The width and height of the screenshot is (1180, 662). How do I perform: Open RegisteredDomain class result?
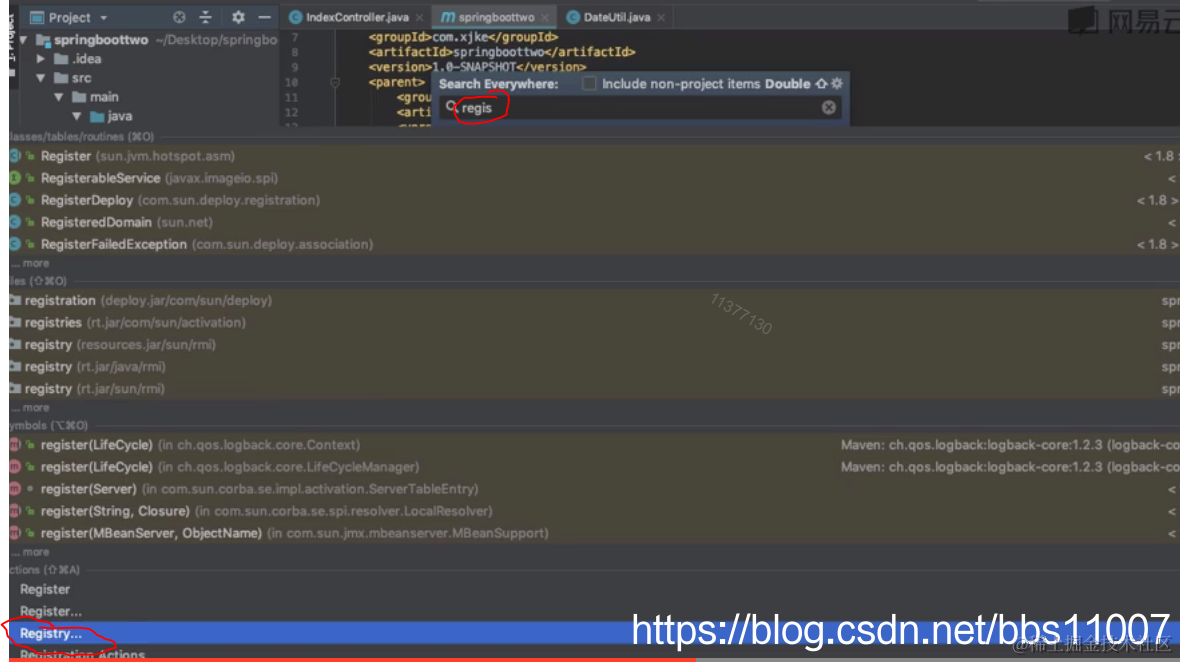(x=595, y=222)
